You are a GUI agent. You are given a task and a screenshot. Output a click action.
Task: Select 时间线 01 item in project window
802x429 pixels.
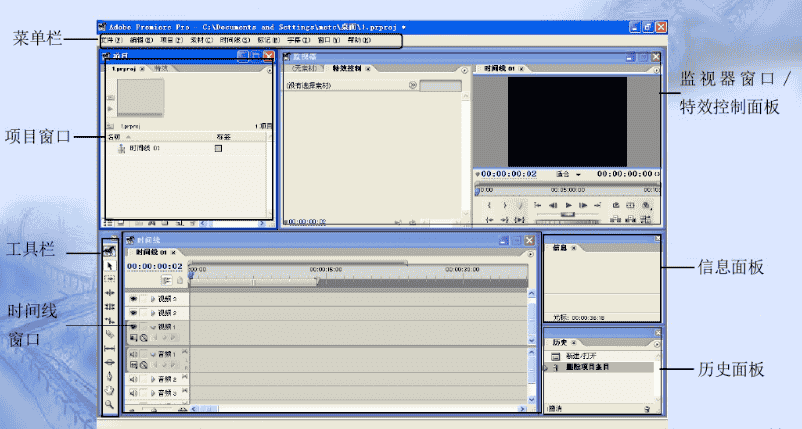tap(144, 147)
